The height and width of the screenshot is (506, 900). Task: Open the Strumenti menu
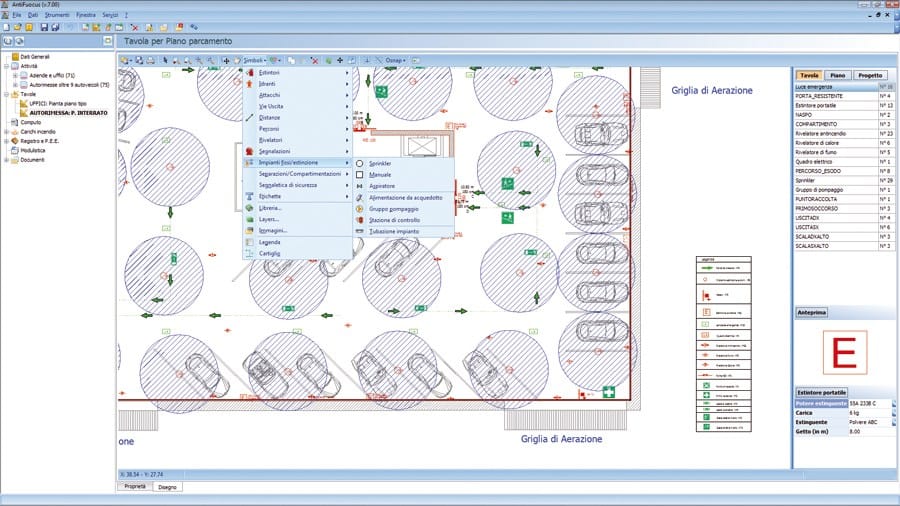coord(55,17)
